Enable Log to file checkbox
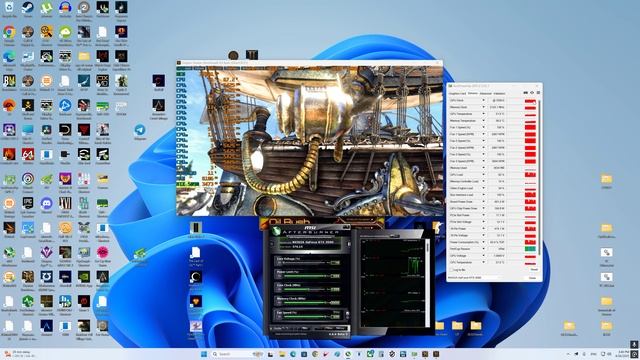The image size is (640, 360). click(451, 270)
